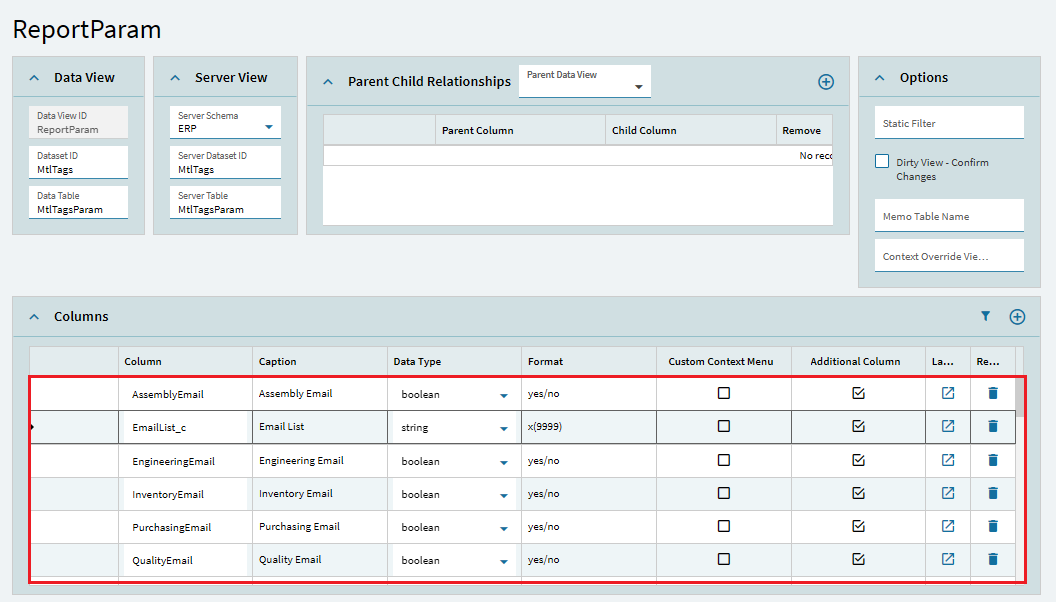The image size is (1056, 602).
Task: Check Custom Context Menu for EmailList_c
Action: click(723, 426)
